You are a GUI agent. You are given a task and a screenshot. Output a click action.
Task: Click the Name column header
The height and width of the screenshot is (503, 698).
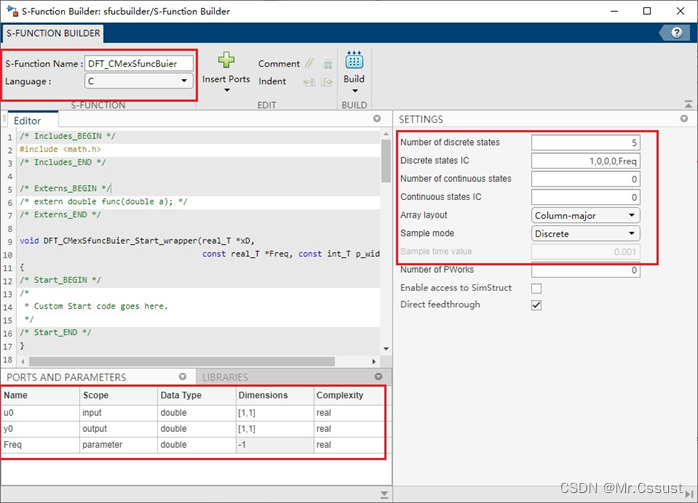pos(40,395)
